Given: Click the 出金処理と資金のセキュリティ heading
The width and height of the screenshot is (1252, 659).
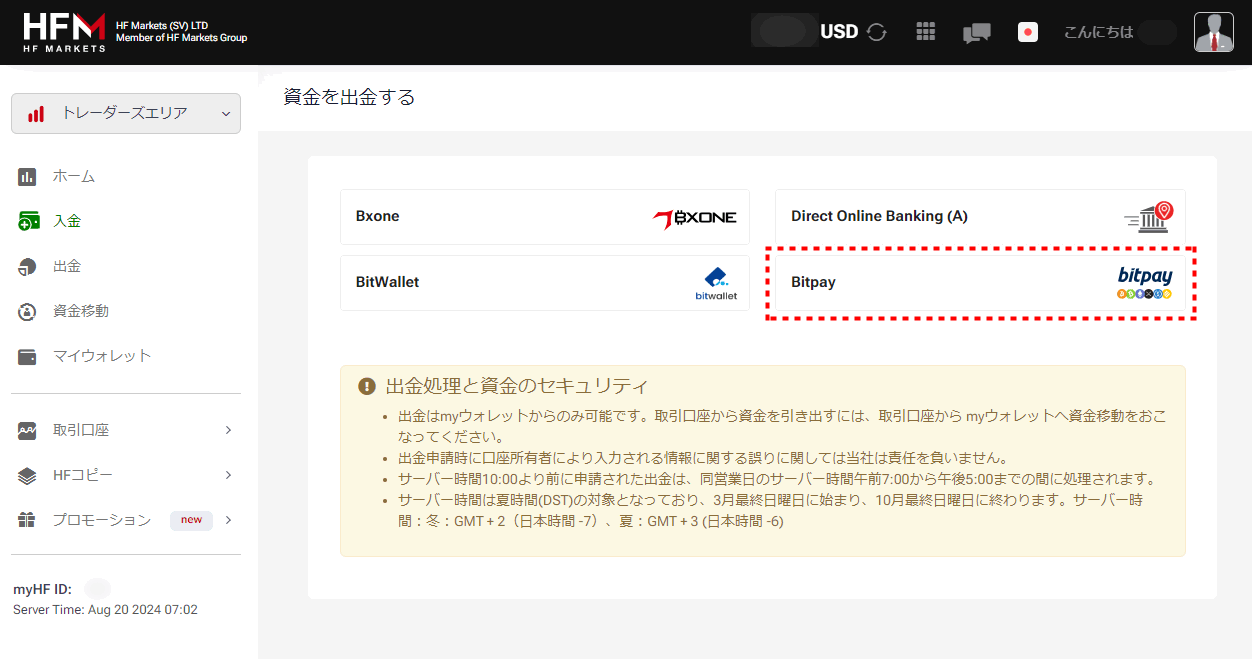Looking at the screenshot, I should pyautogui.click(x=517, y=386).
